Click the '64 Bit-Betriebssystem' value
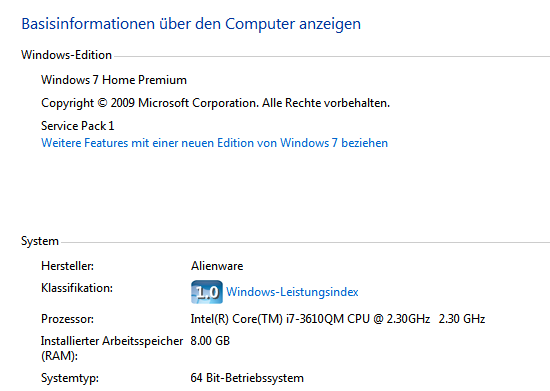The height and width of the screenshot is (391, 550). pos(247,378)
